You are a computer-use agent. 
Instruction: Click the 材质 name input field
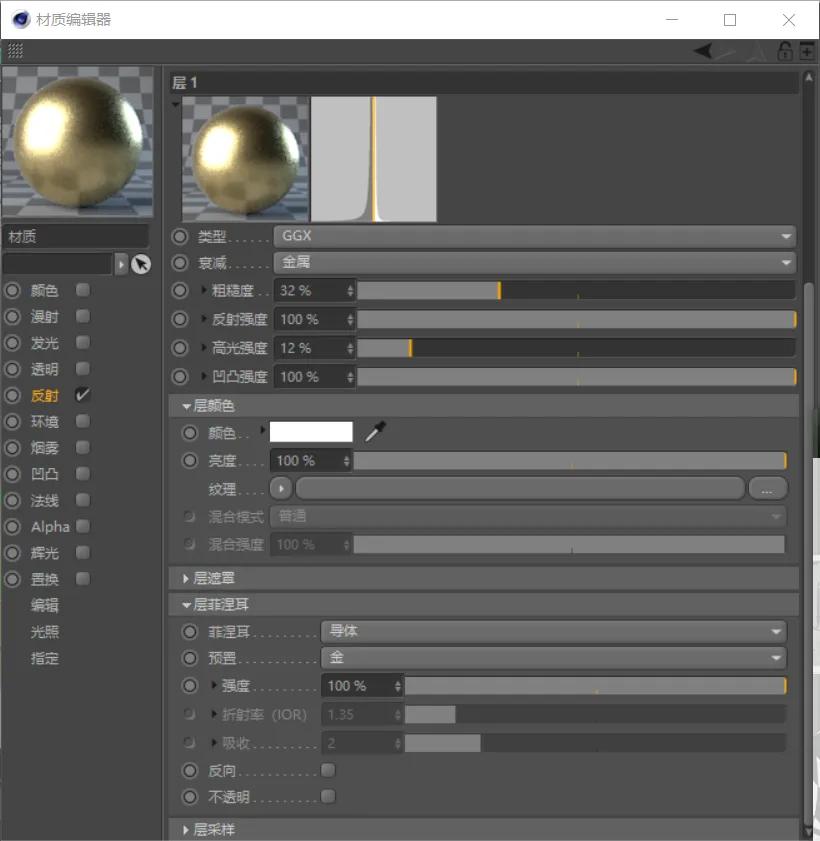76,237
